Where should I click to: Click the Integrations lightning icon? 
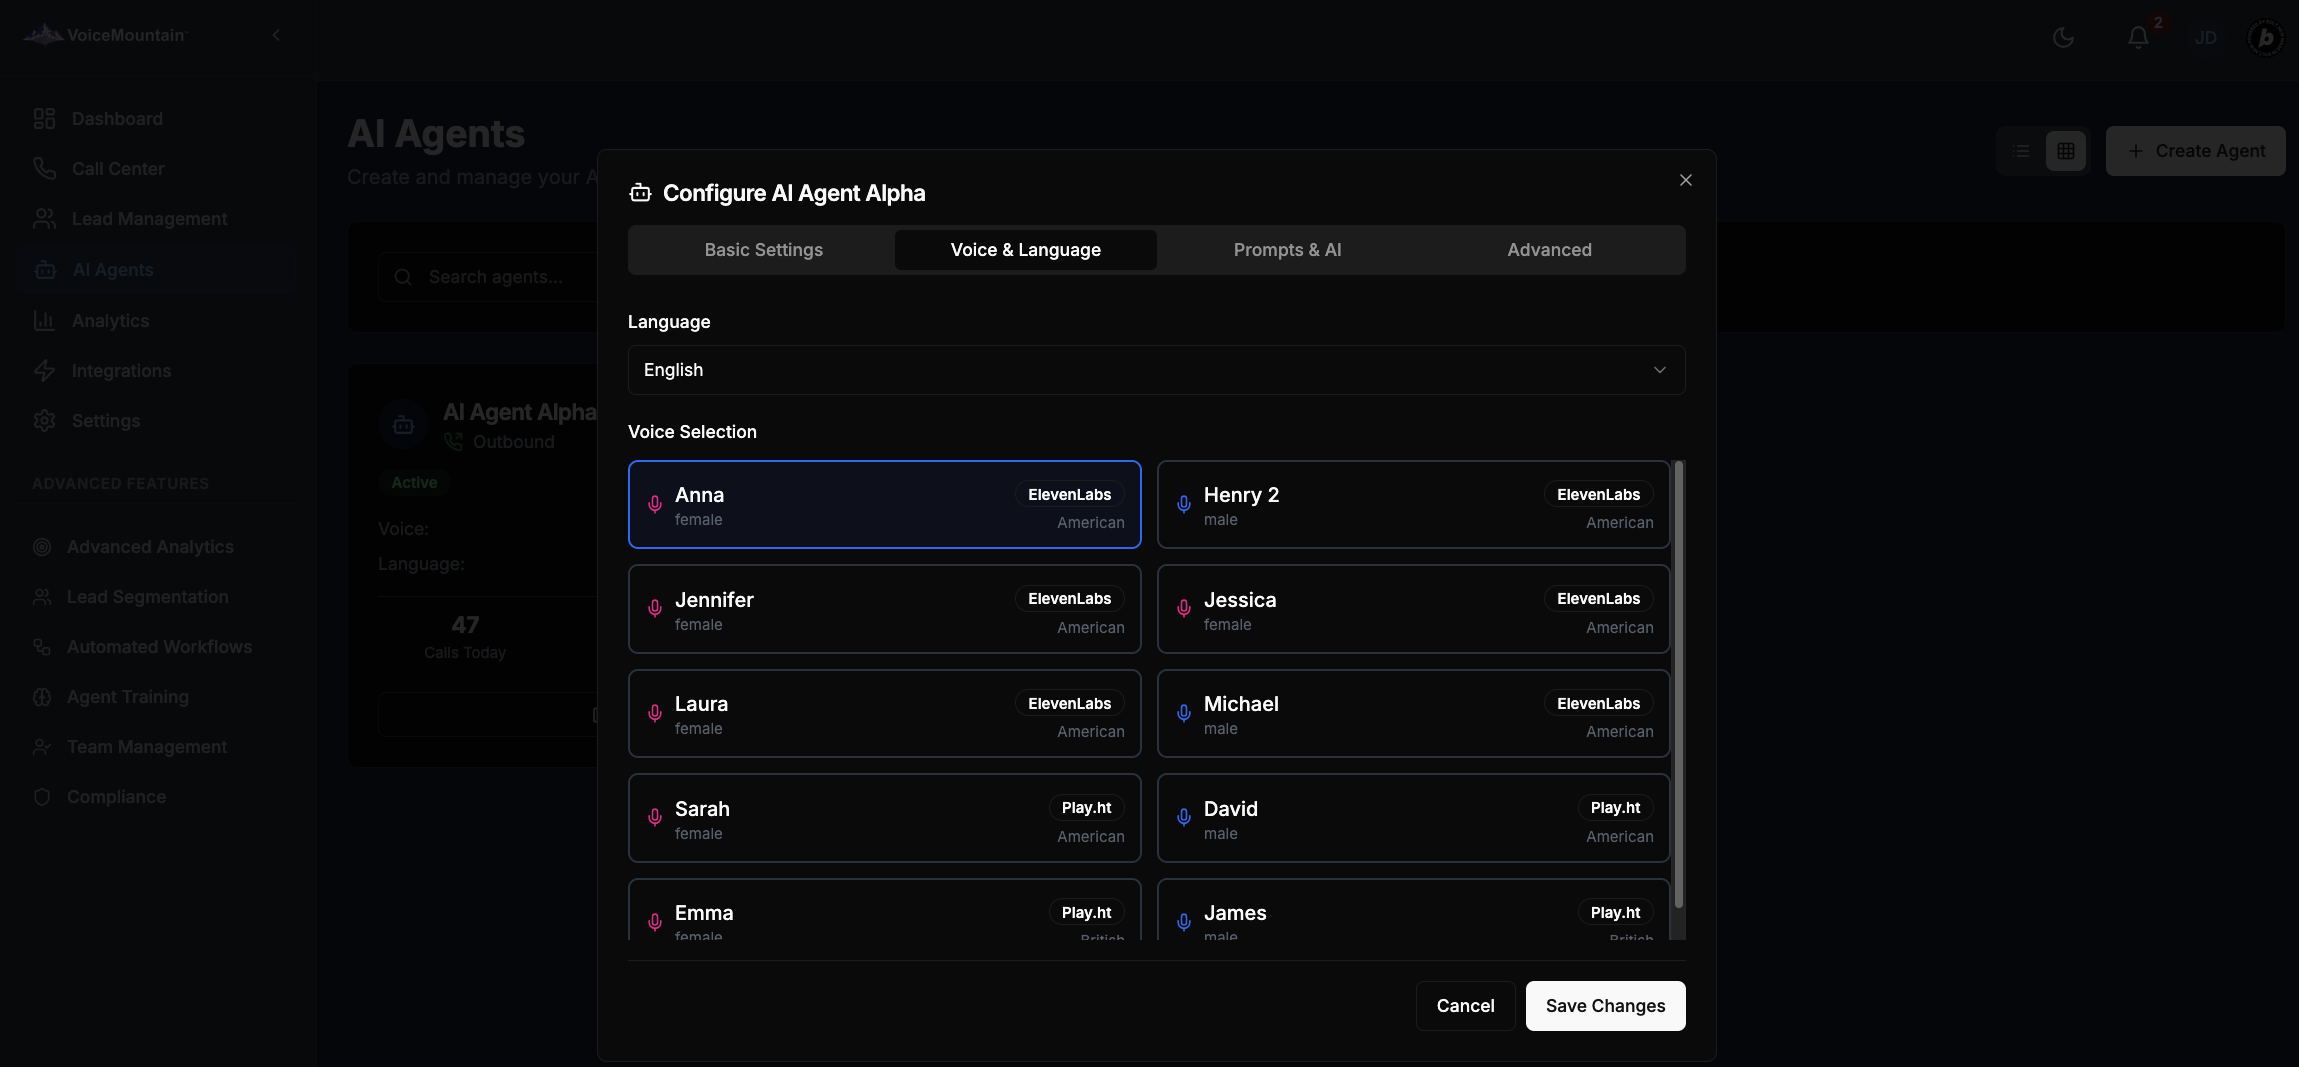(44, 371)
